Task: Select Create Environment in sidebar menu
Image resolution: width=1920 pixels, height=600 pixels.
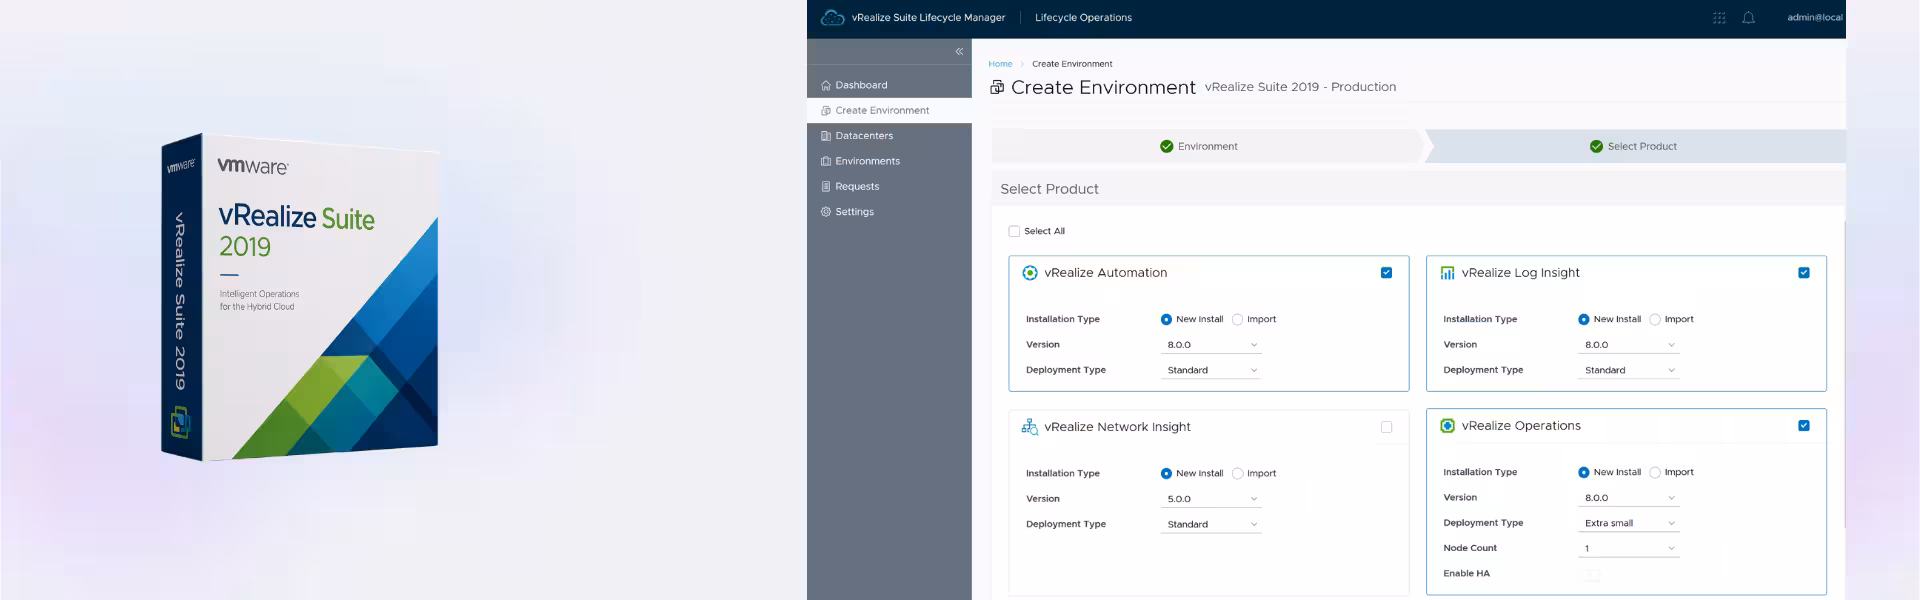Action: click(x=889, y=110)
